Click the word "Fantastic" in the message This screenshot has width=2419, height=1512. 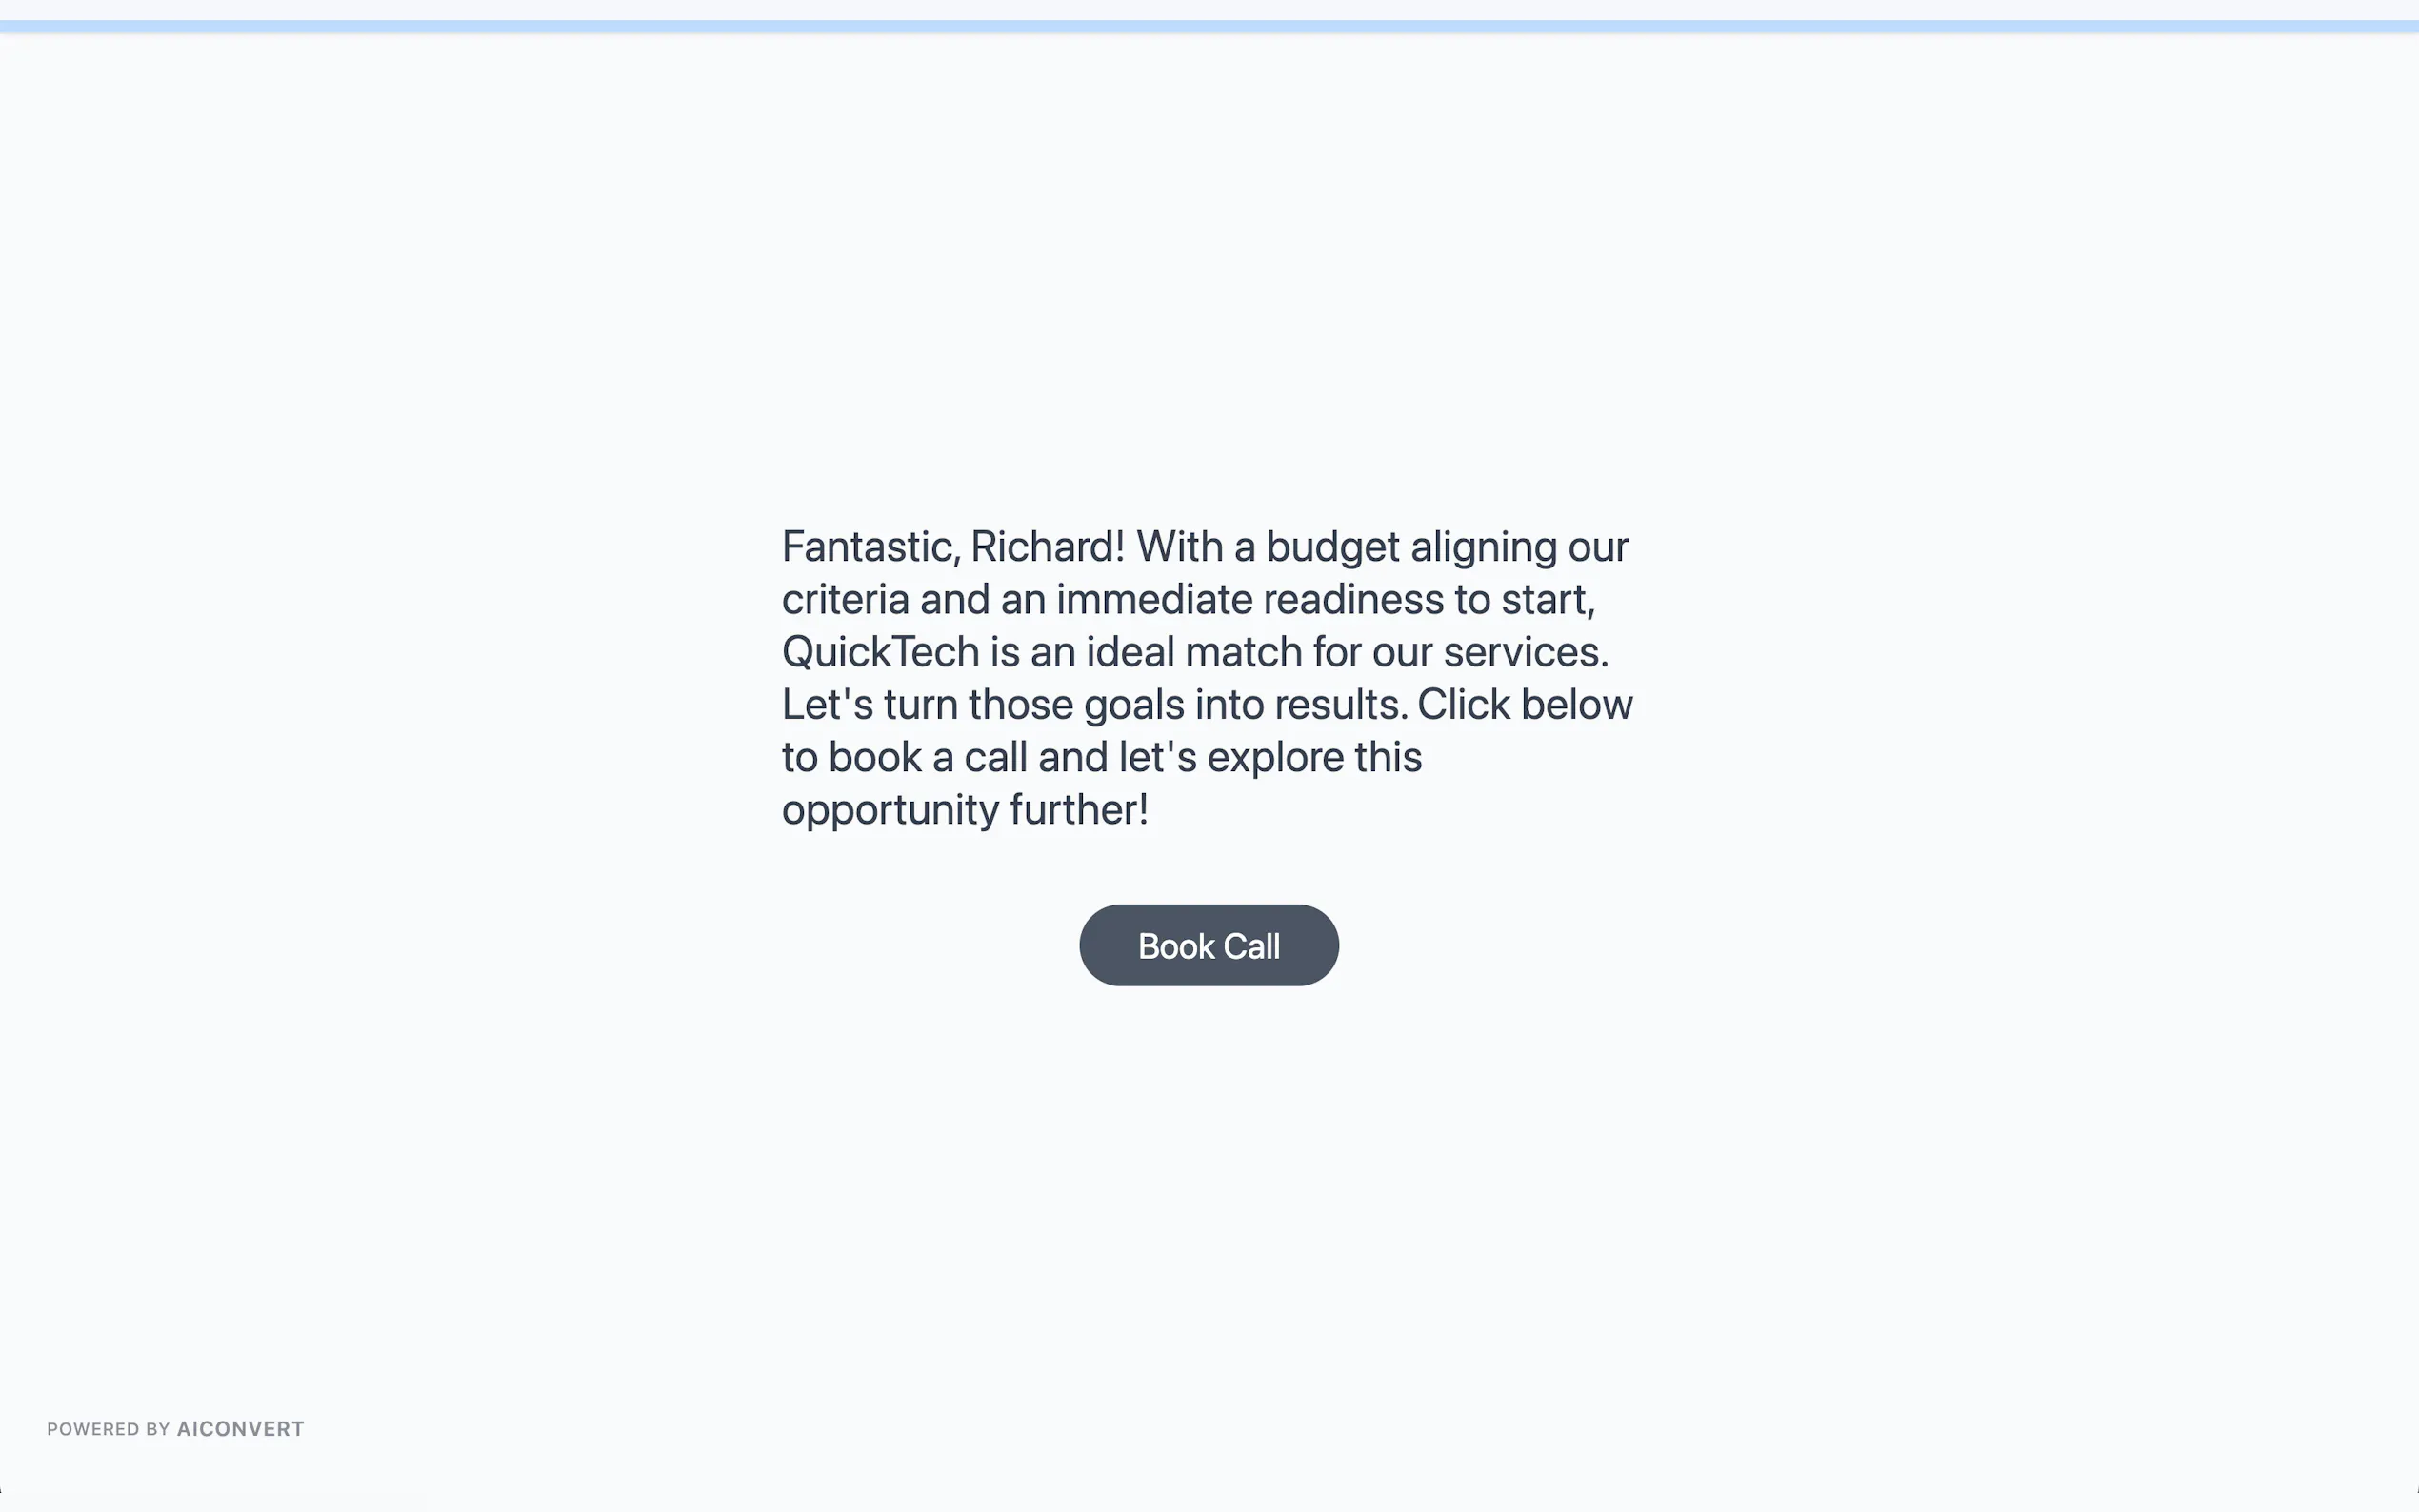coord(866,547)
